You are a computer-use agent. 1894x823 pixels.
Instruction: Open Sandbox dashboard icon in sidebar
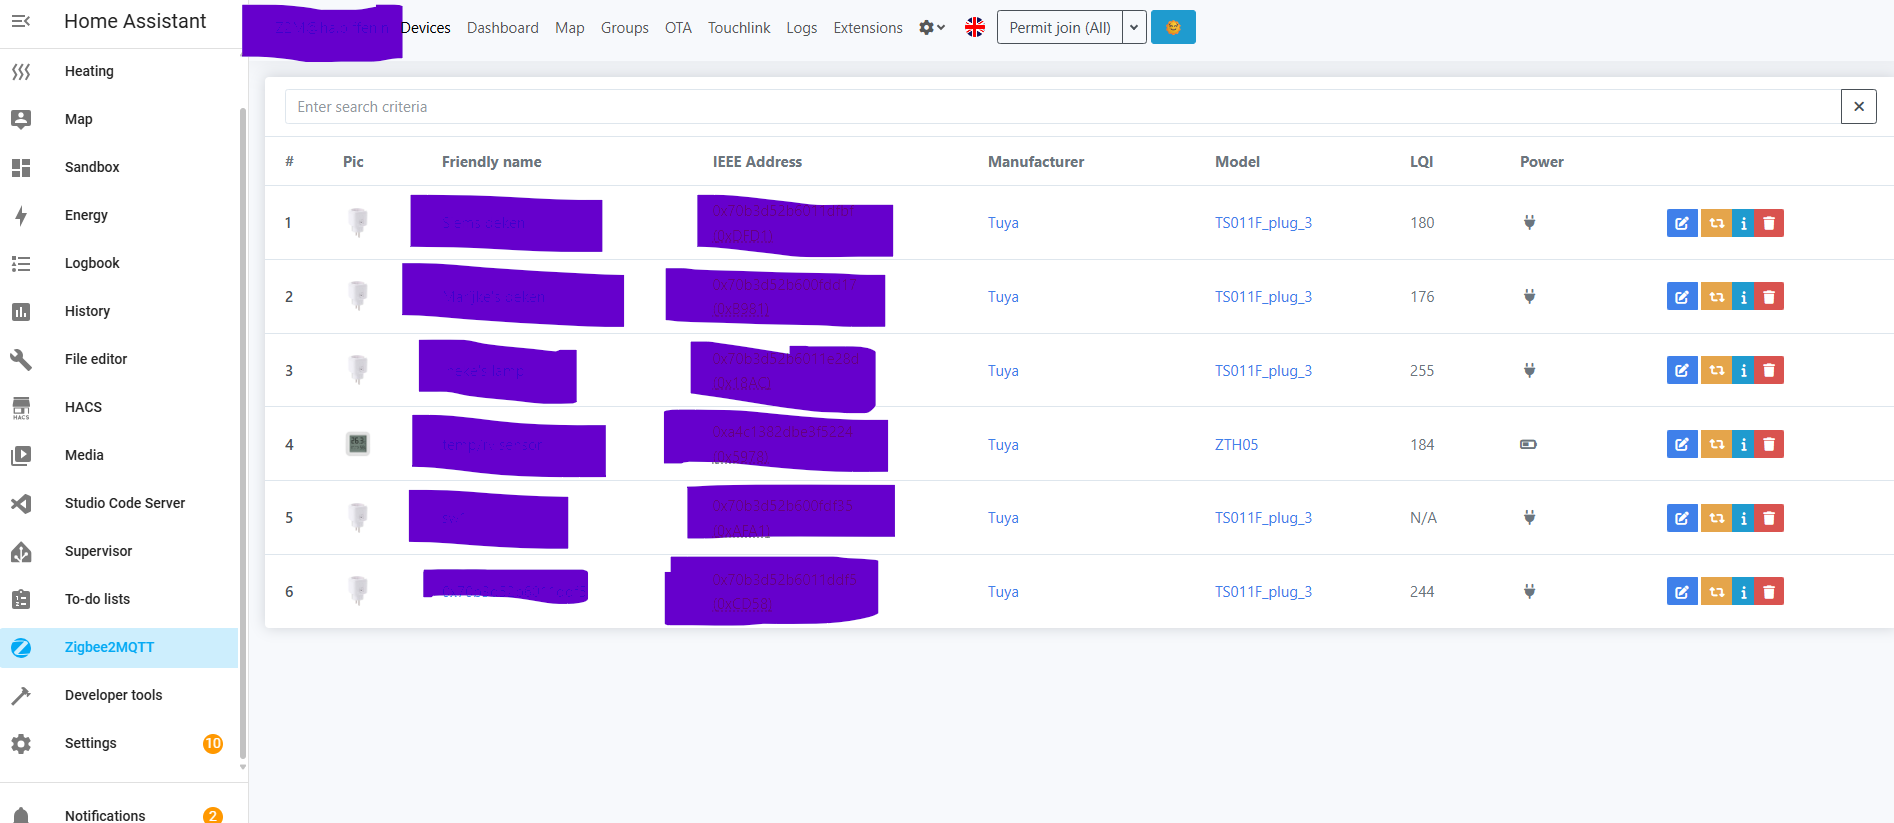[x=21, y=167]
